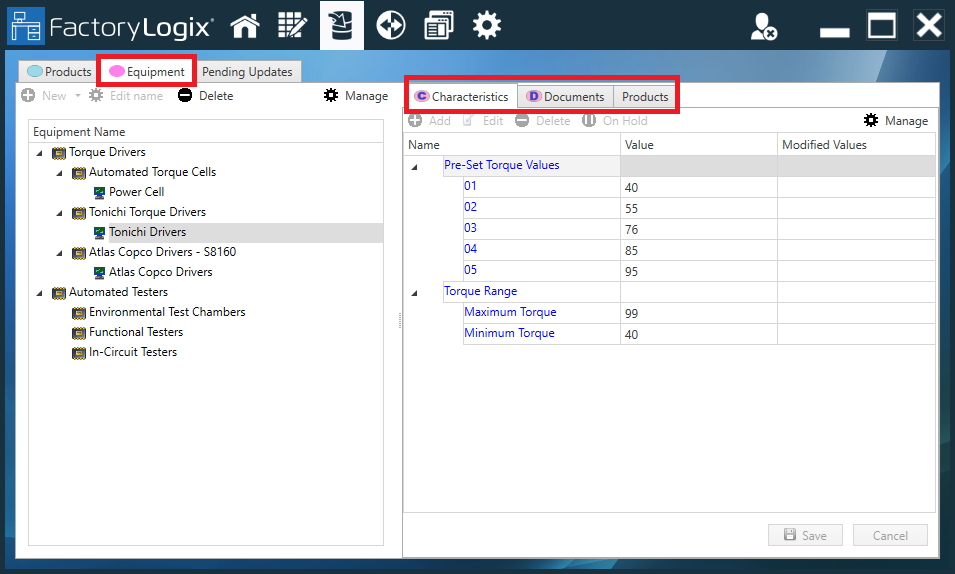
Task: Click the value 76 cell
Action: pyautogui.click(x=699, y=230)
